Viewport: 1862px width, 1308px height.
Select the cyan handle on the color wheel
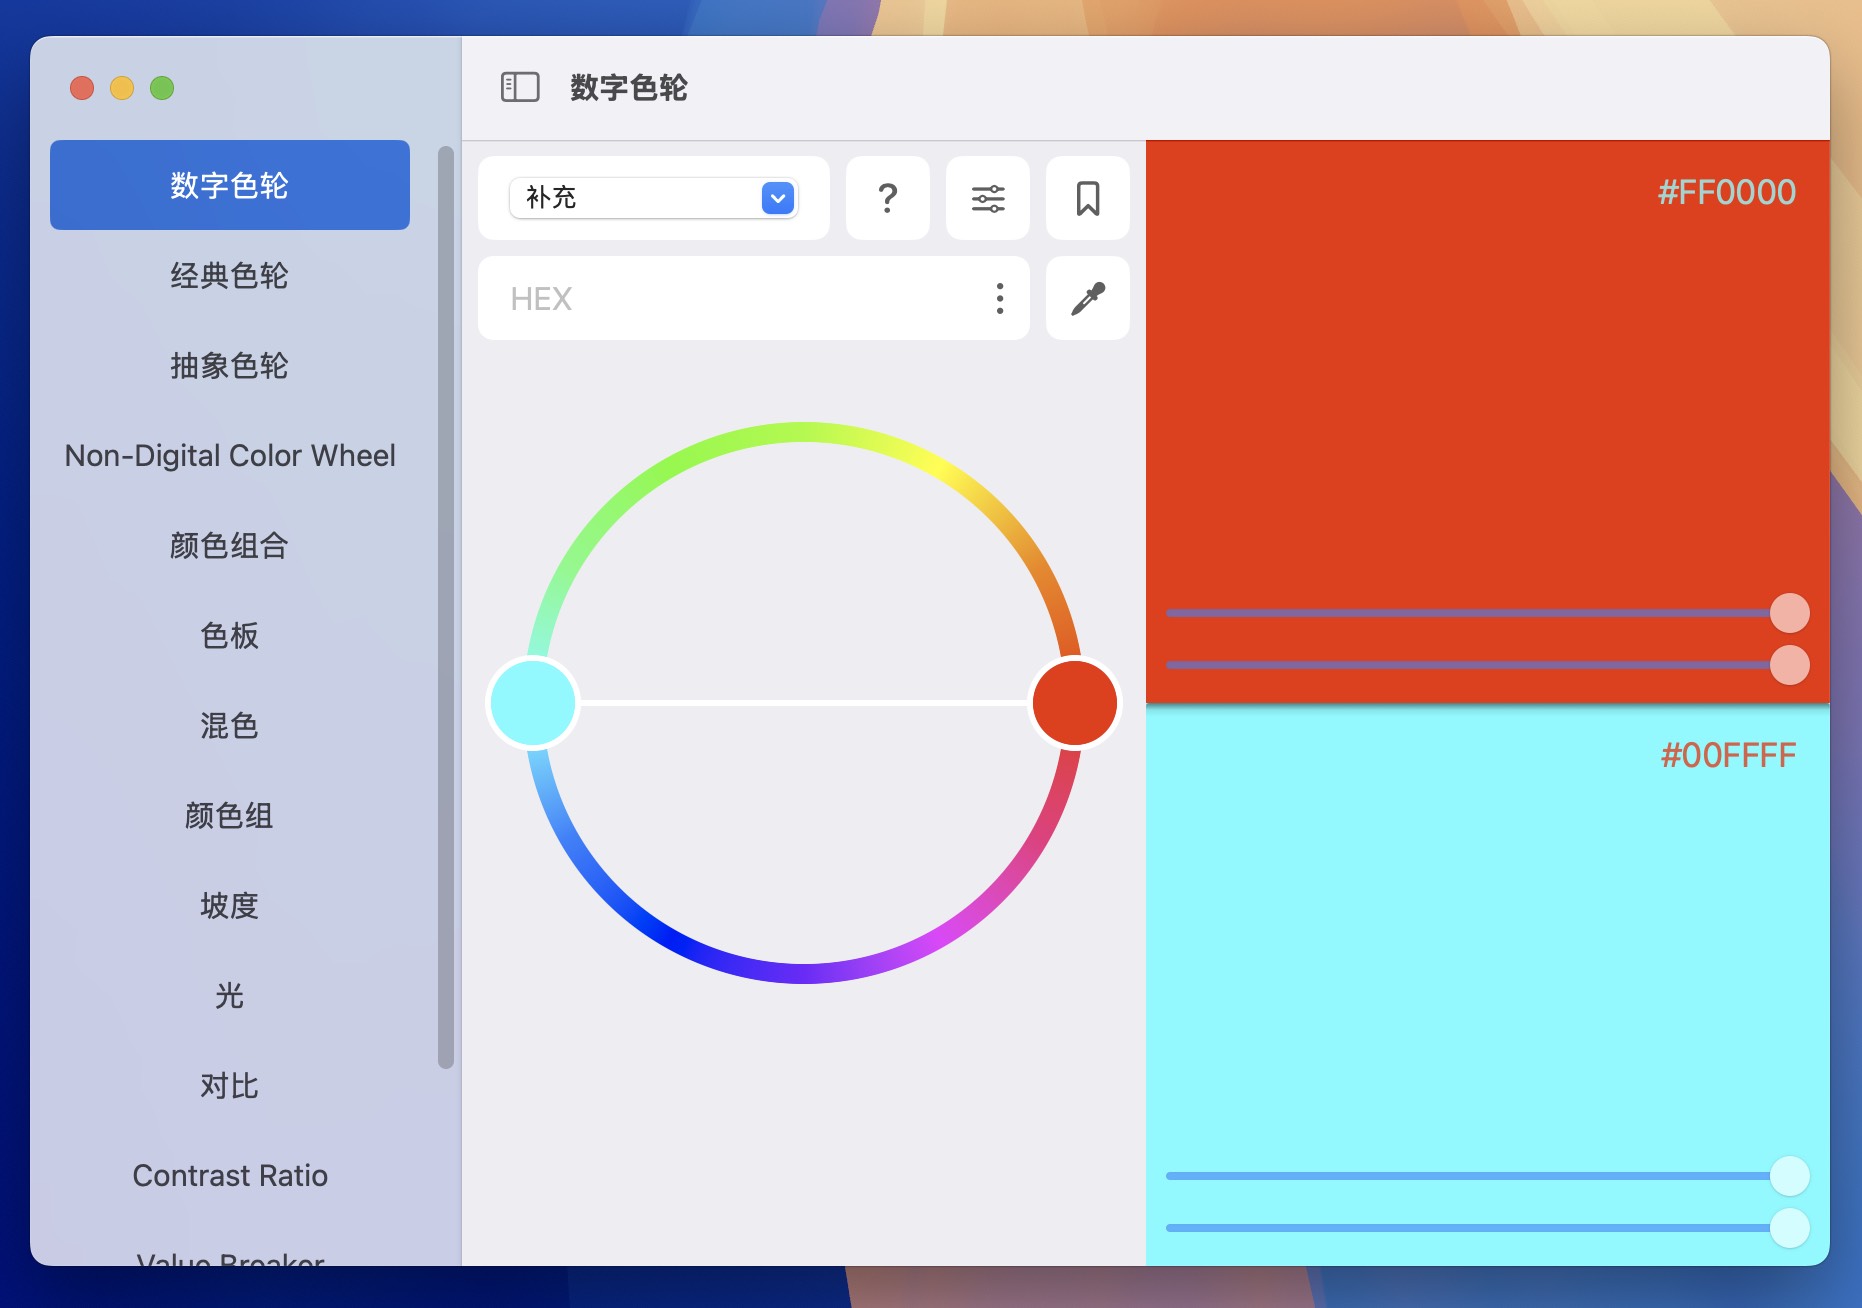click(533, 703)
